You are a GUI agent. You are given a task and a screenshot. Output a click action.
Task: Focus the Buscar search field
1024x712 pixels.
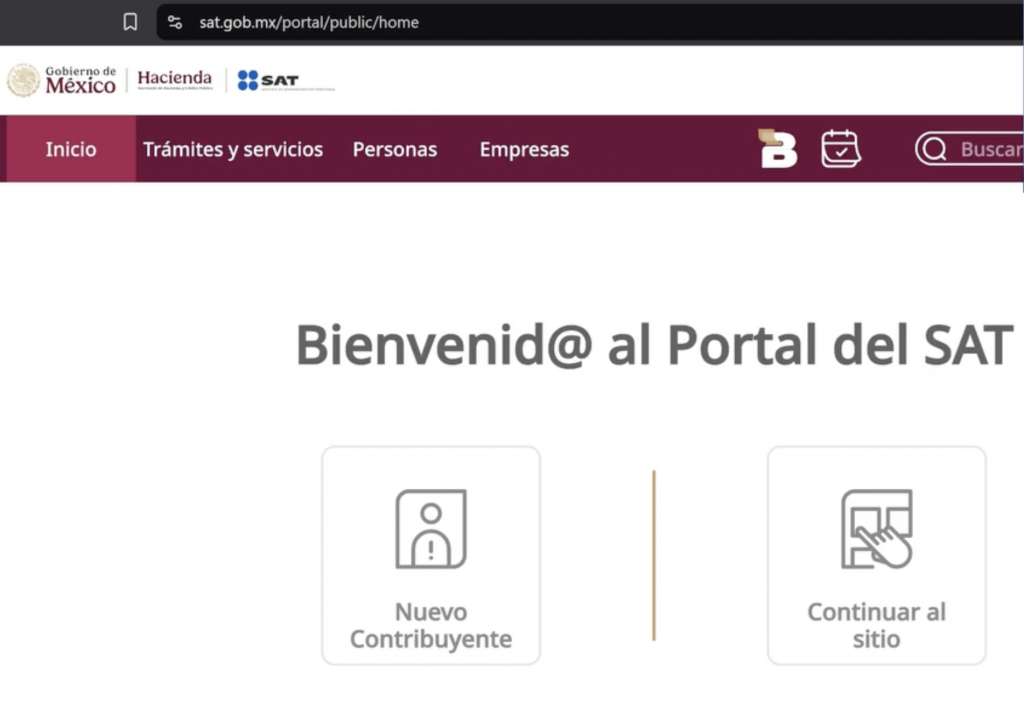pyautogui.click(x=990, y=149)
